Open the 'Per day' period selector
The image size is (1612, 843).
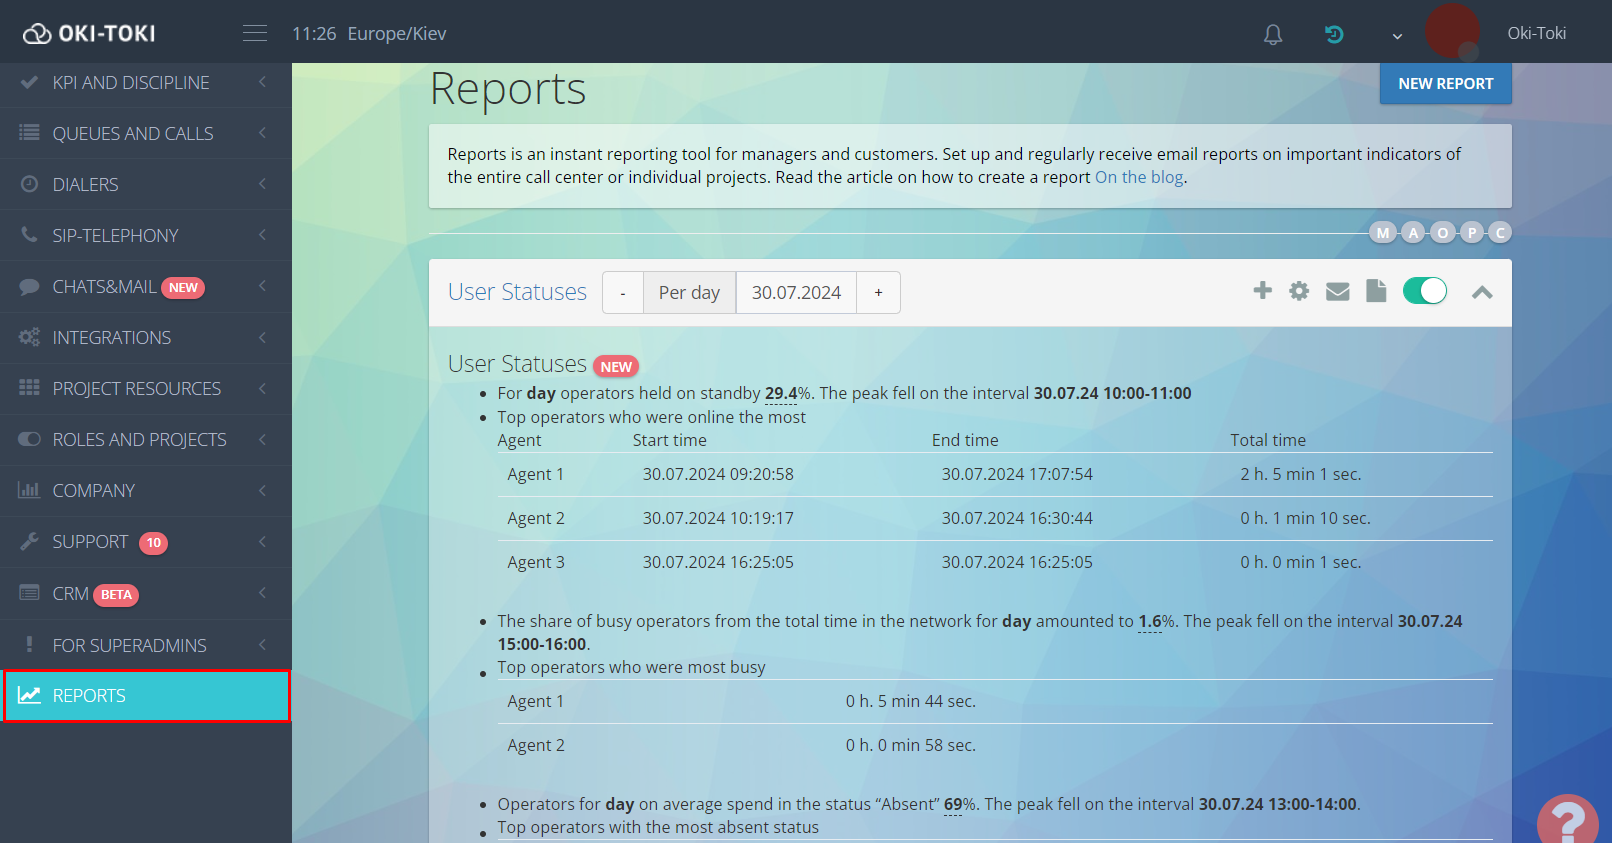689,293
